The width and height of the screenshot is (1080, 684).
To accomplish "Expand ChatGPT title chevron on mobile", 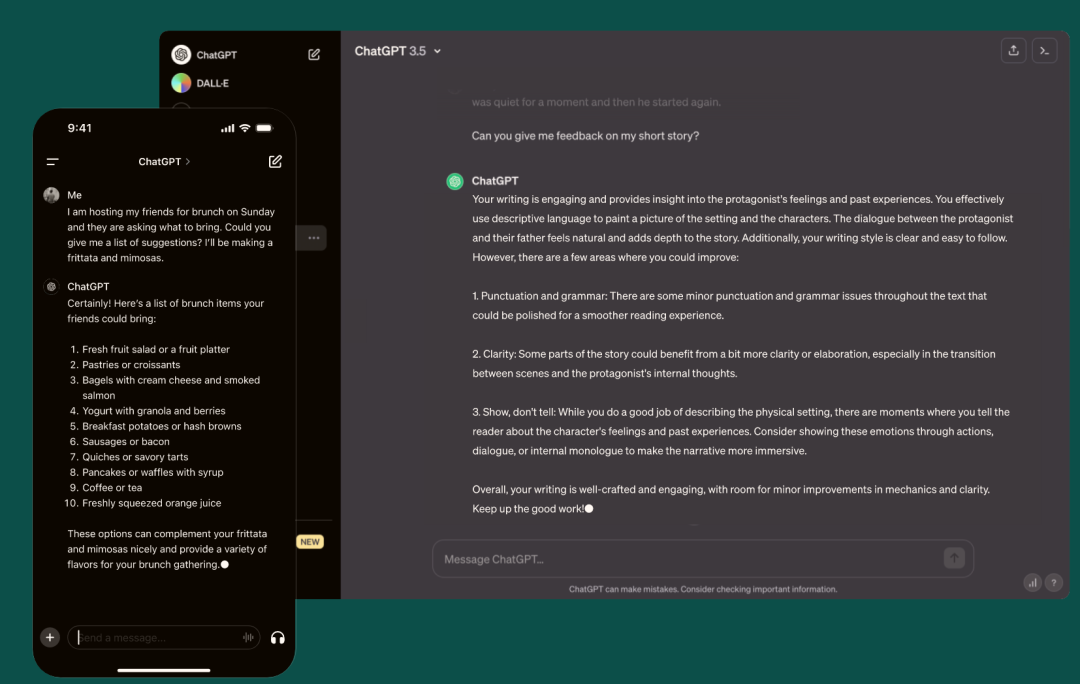I will tap(187, 162).
